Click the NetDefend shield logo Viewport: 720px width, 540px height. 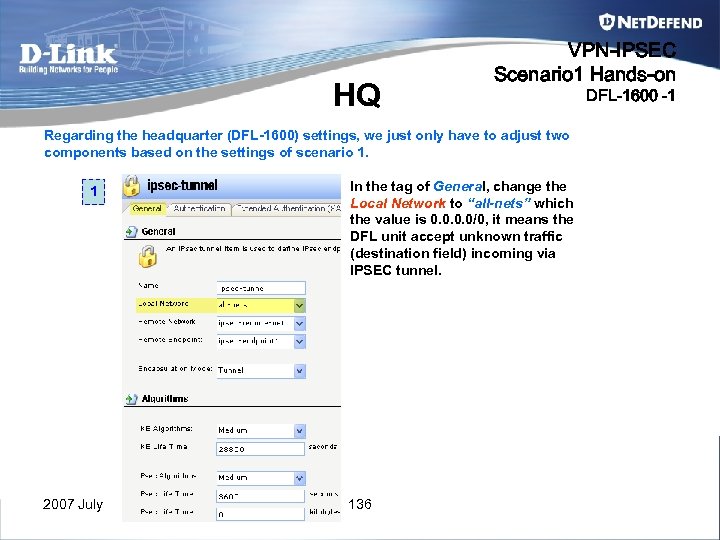coord(606,22)
